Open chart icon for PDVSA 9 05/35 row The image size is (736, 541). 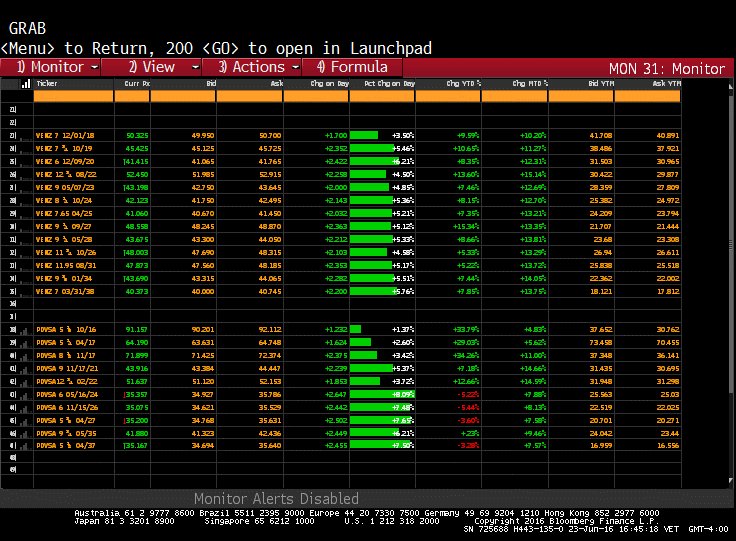(23, 434)
